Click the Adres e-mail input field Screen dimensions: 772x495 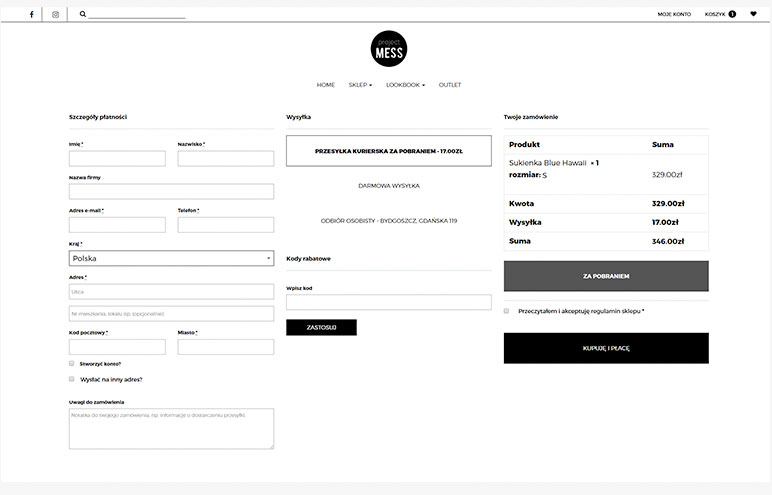[117, 225]
